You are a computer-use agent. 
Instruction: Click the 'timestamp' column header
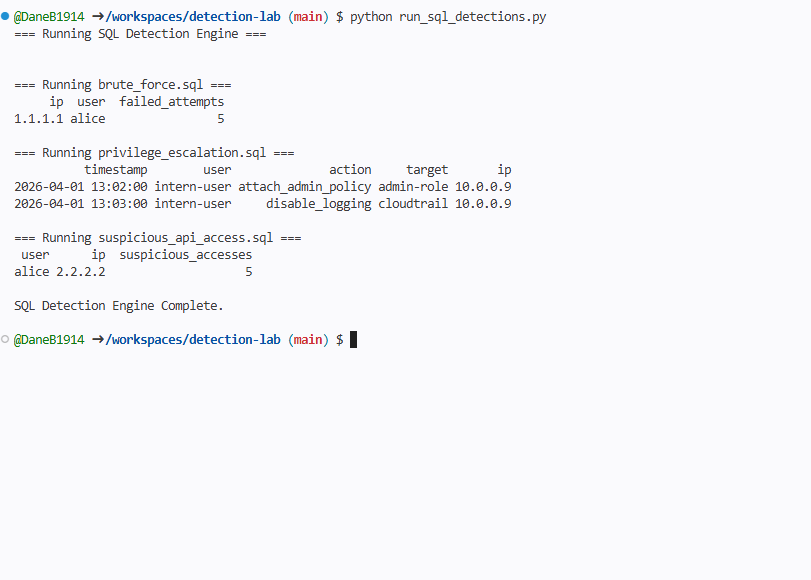tap(116, 170)
